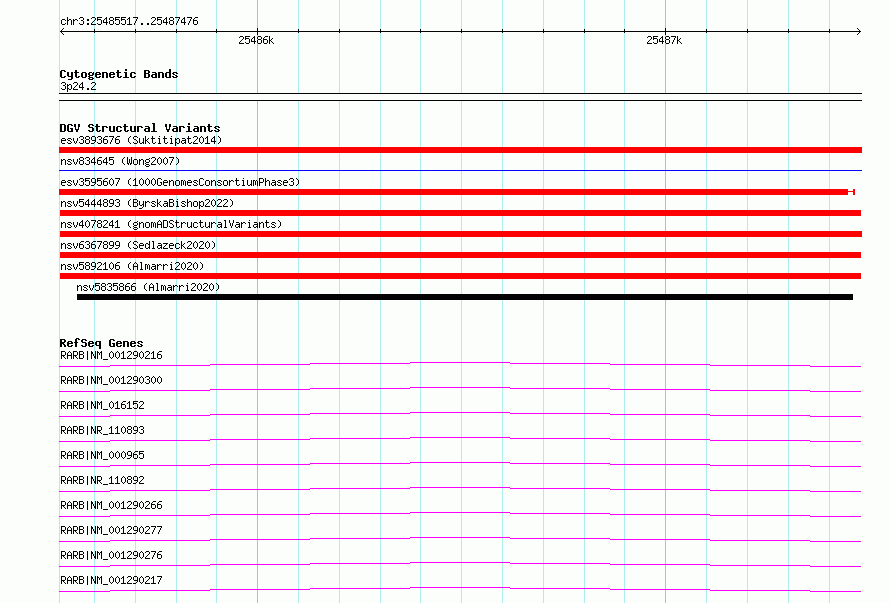Image resolution: width=890 pixels, height=603 pixels.
Task: Select the magenta intron line of RARB|NM_000965
Action: click(x=460, y=464)
